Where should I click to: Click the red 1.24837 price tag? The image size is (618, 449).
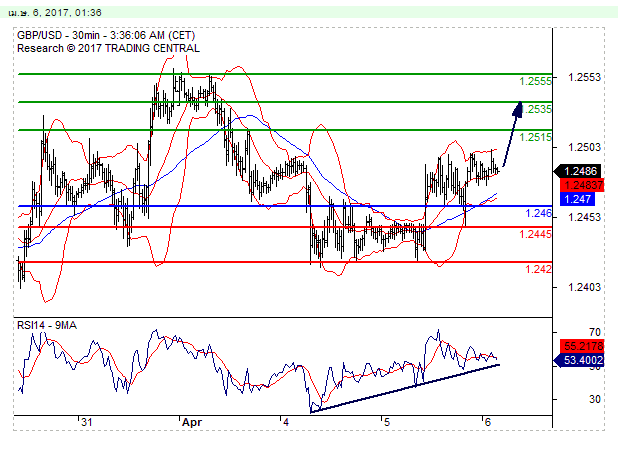[x=582, y=185]
